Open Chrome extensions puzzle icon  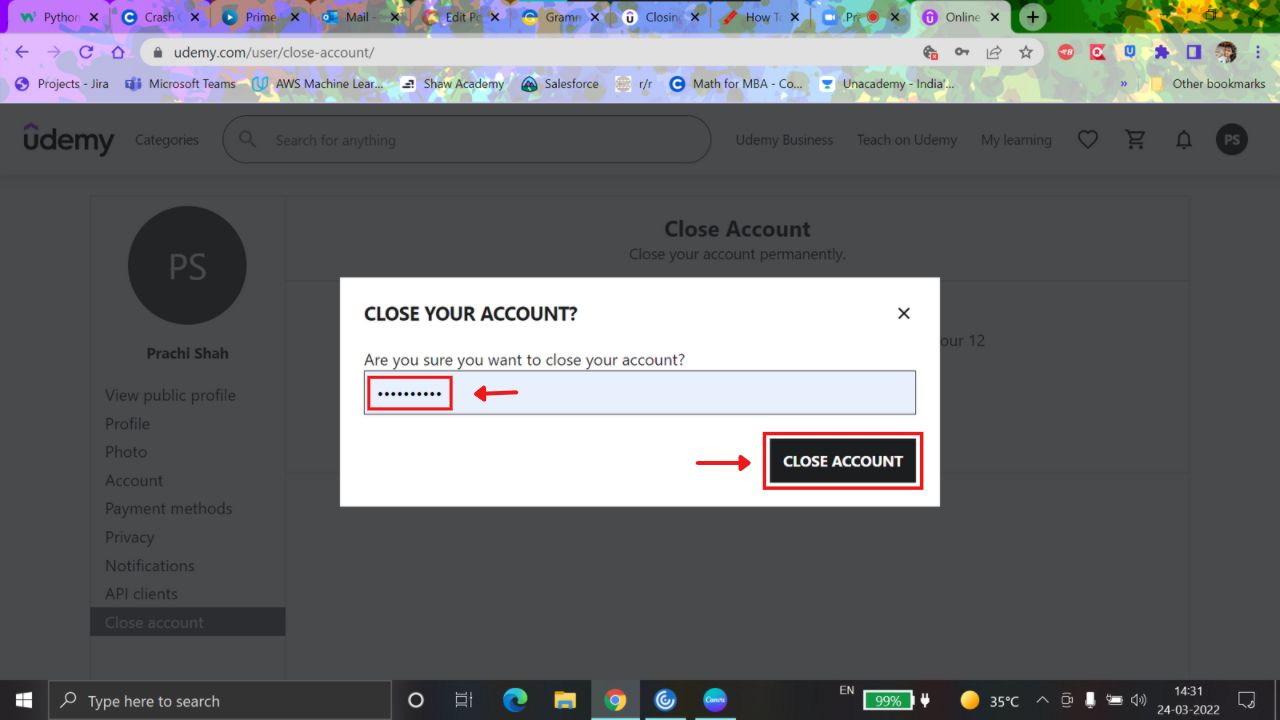click(1161, 52)
